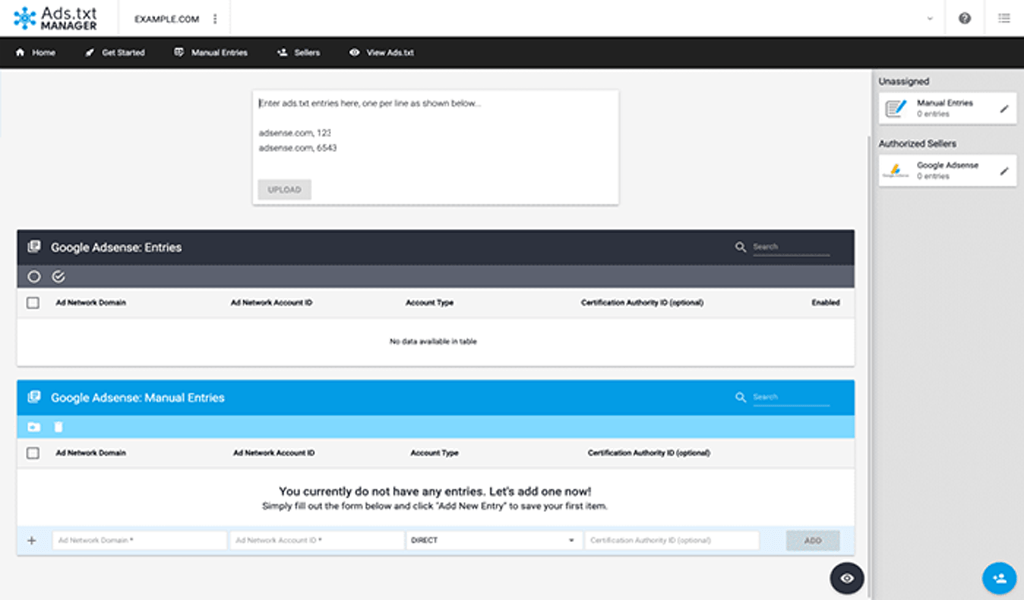Click the dark eye preview floating button
This screenshot has width=1024, height=600.
tap(847, 578)
